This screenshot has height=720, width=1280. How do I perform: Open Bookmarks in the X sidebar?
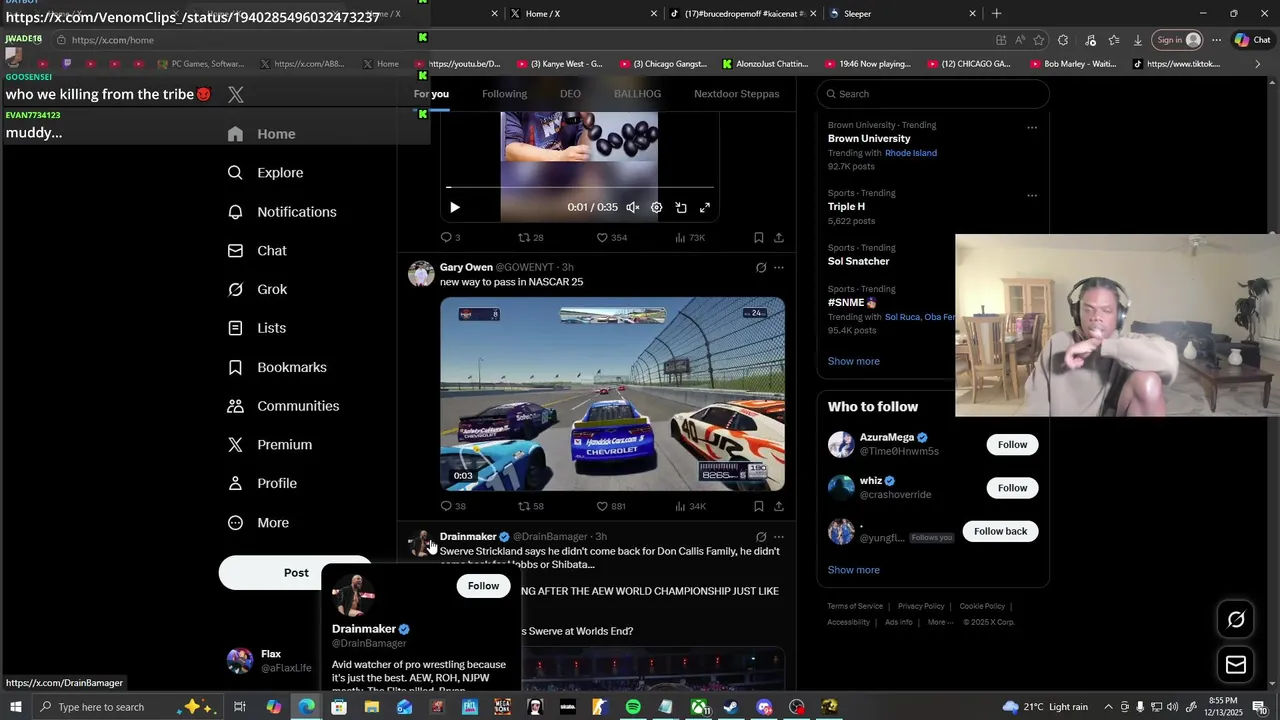pyautogui.click(x=277, y=367)
